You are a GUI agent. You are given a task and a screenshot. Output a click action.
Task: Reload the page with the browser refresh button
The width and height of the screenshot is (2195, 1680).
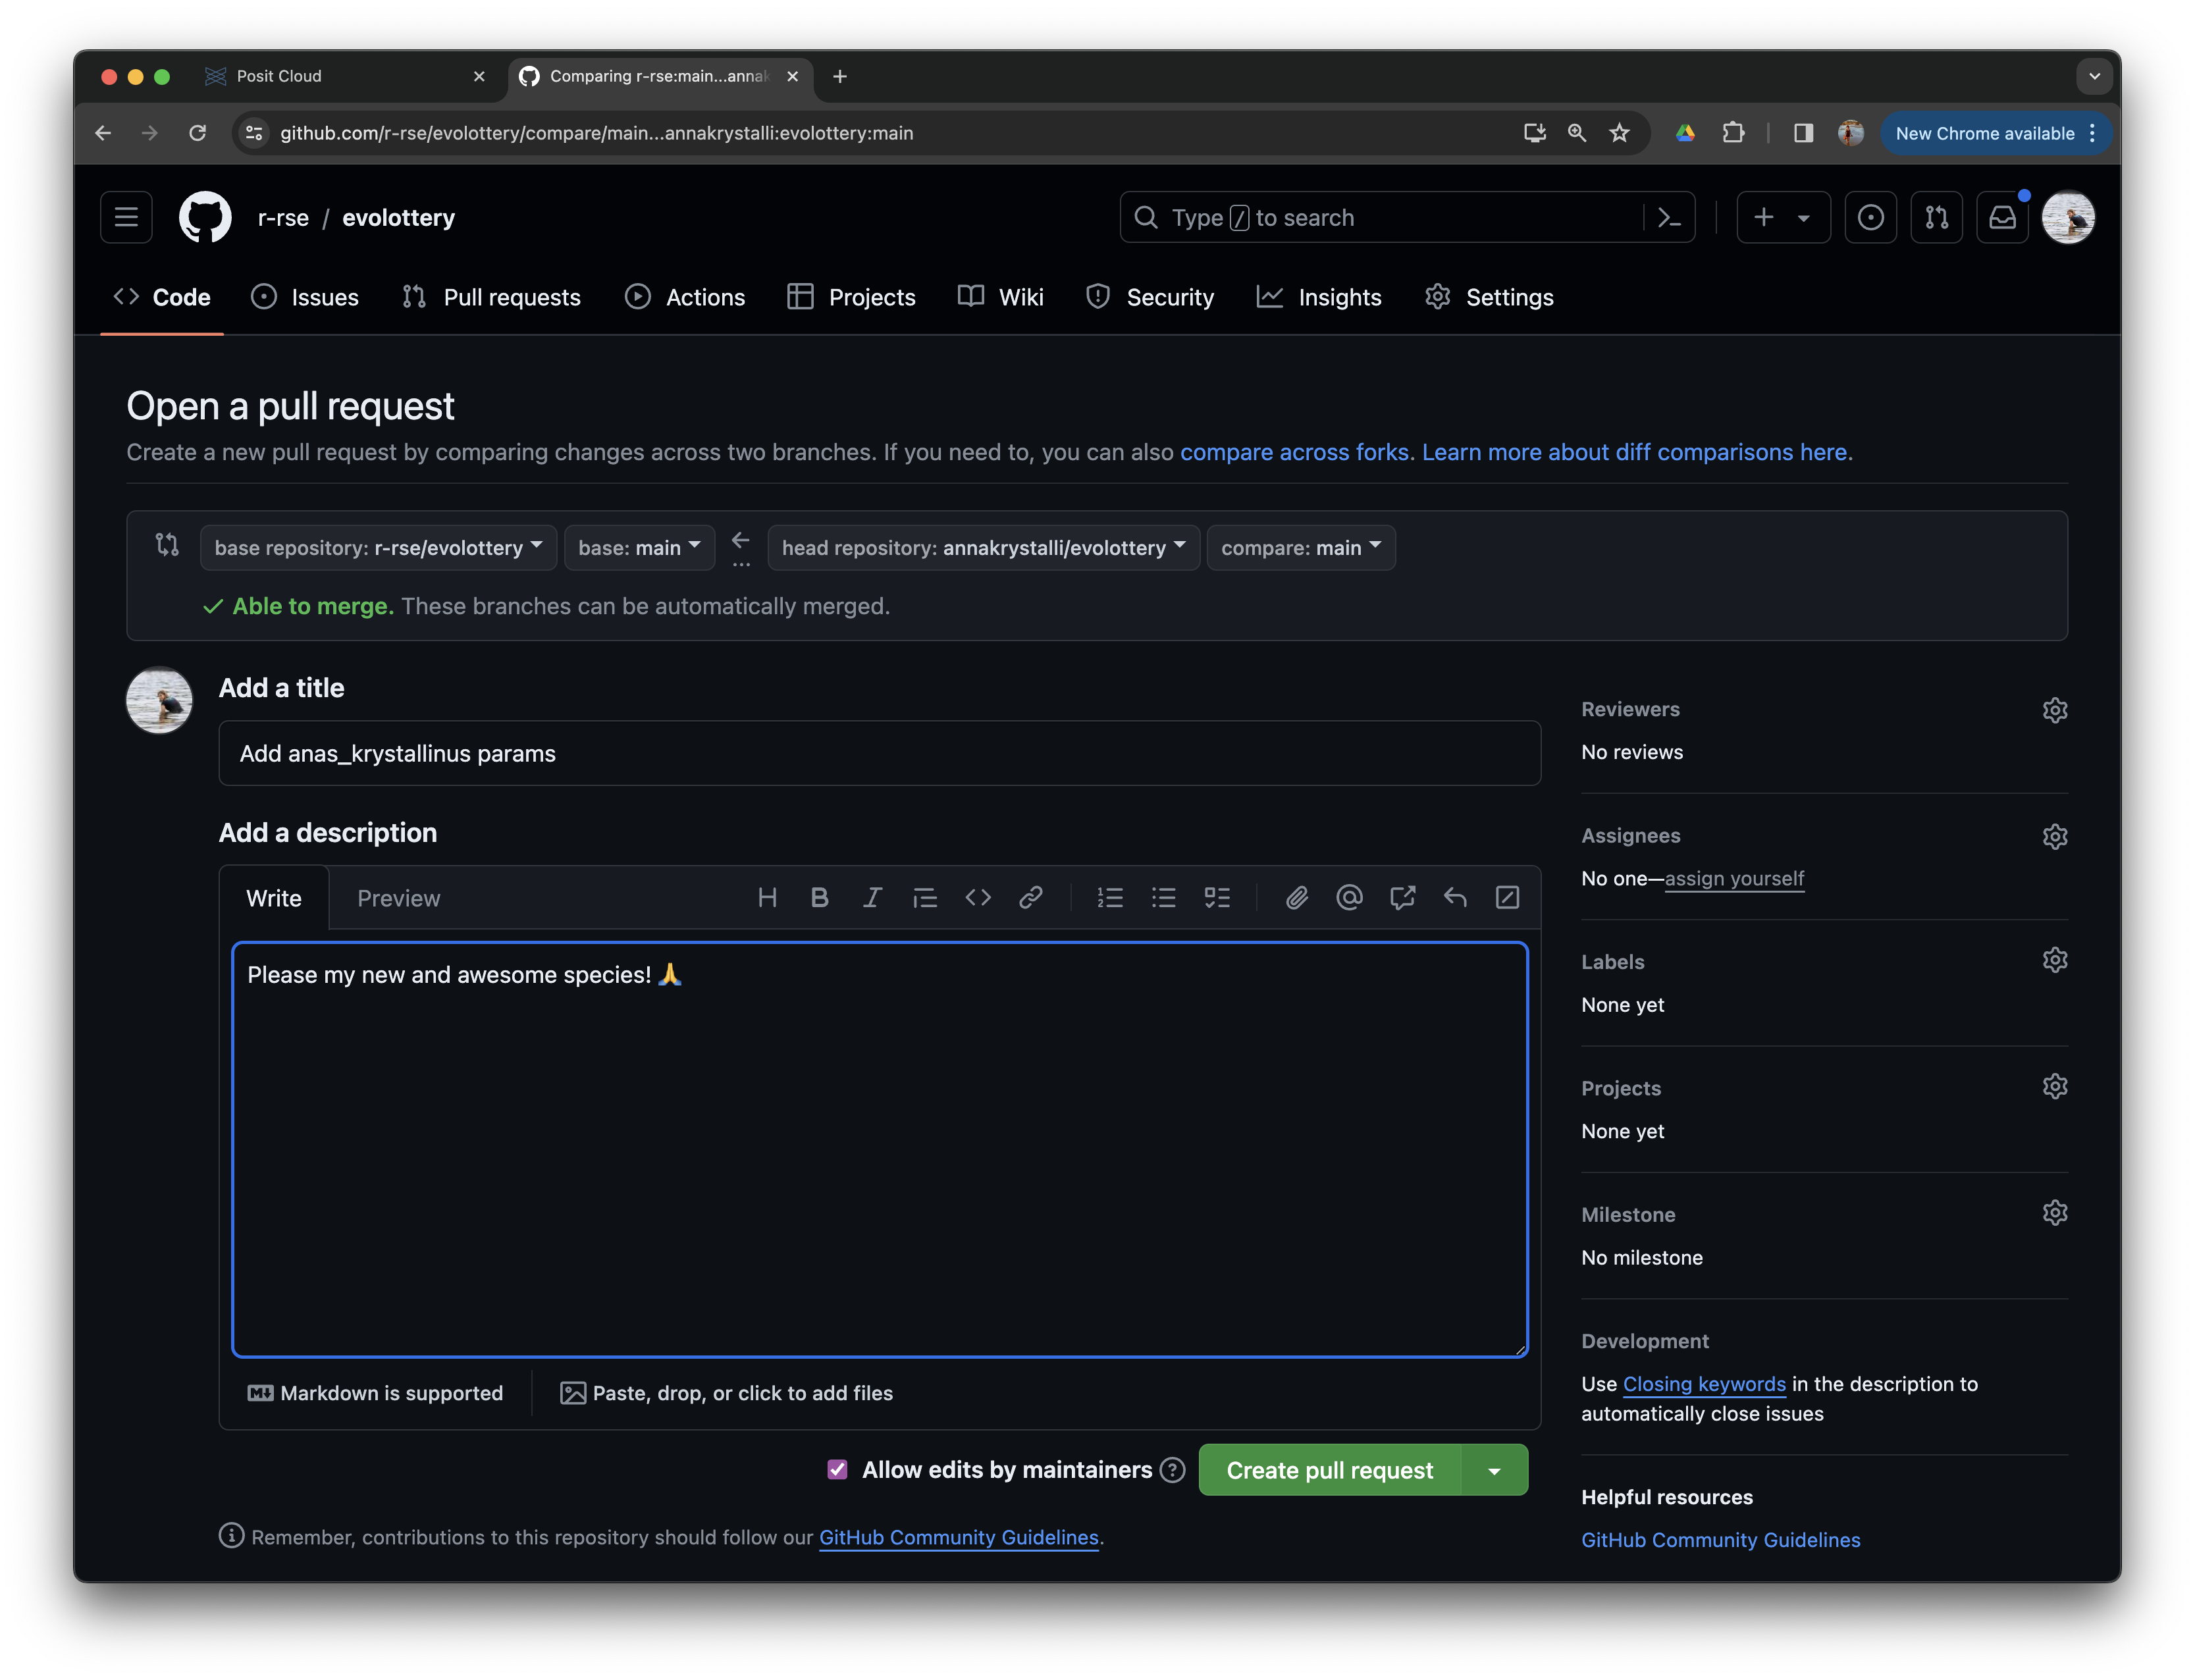pyautogui.click(x=197, y=133)
